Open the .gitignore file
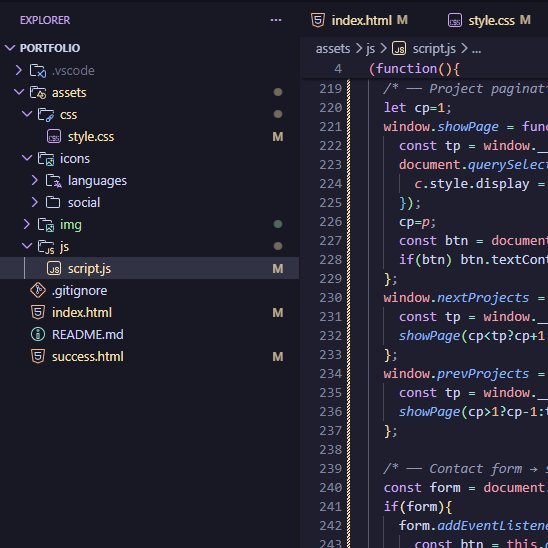The image size is (548, 548). click(79, 291)
